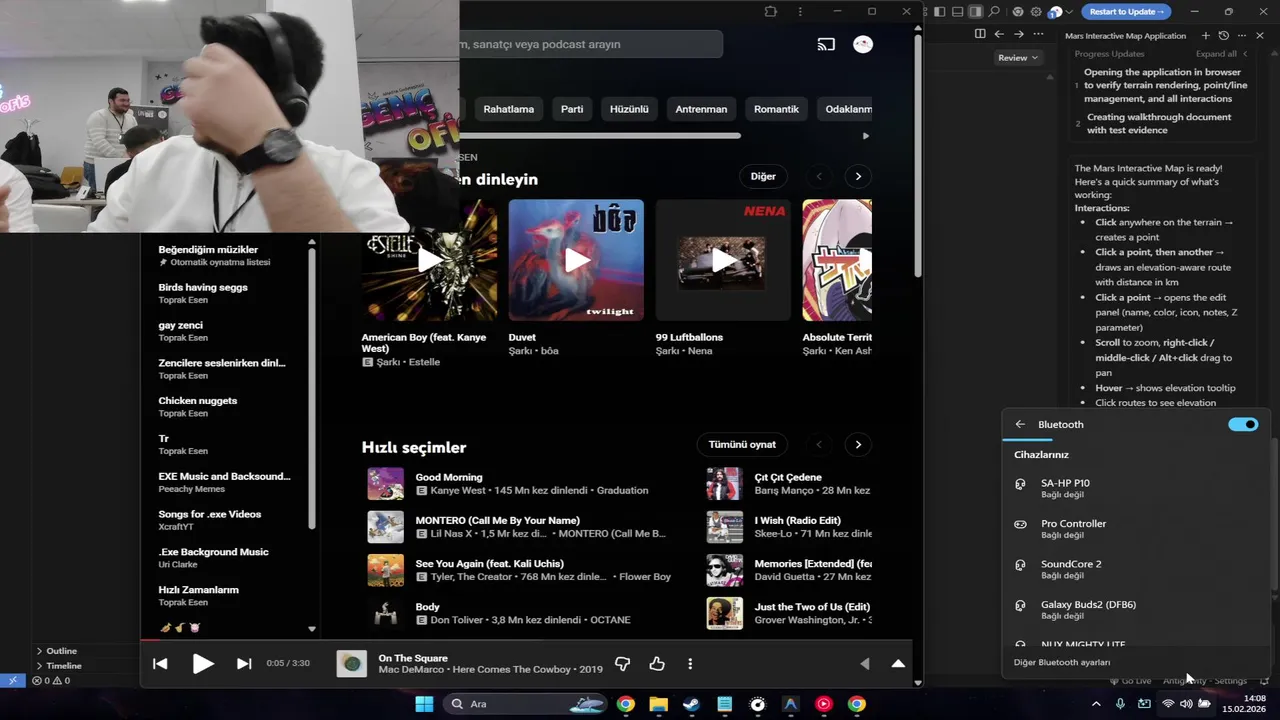Open profile dropdown chevron in Antigravity title bar
Image resolution: width=1280 pixels, height=720 pixels.
coord(1069,12)
